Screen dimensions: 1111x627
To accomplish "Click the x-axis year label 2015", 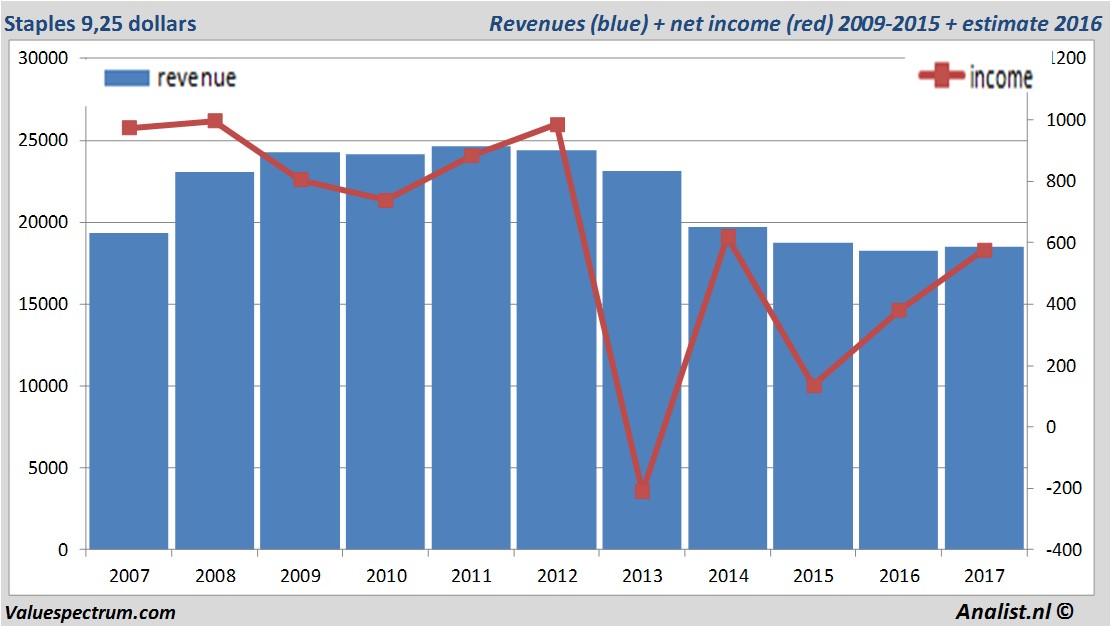I will click(813, 575).
